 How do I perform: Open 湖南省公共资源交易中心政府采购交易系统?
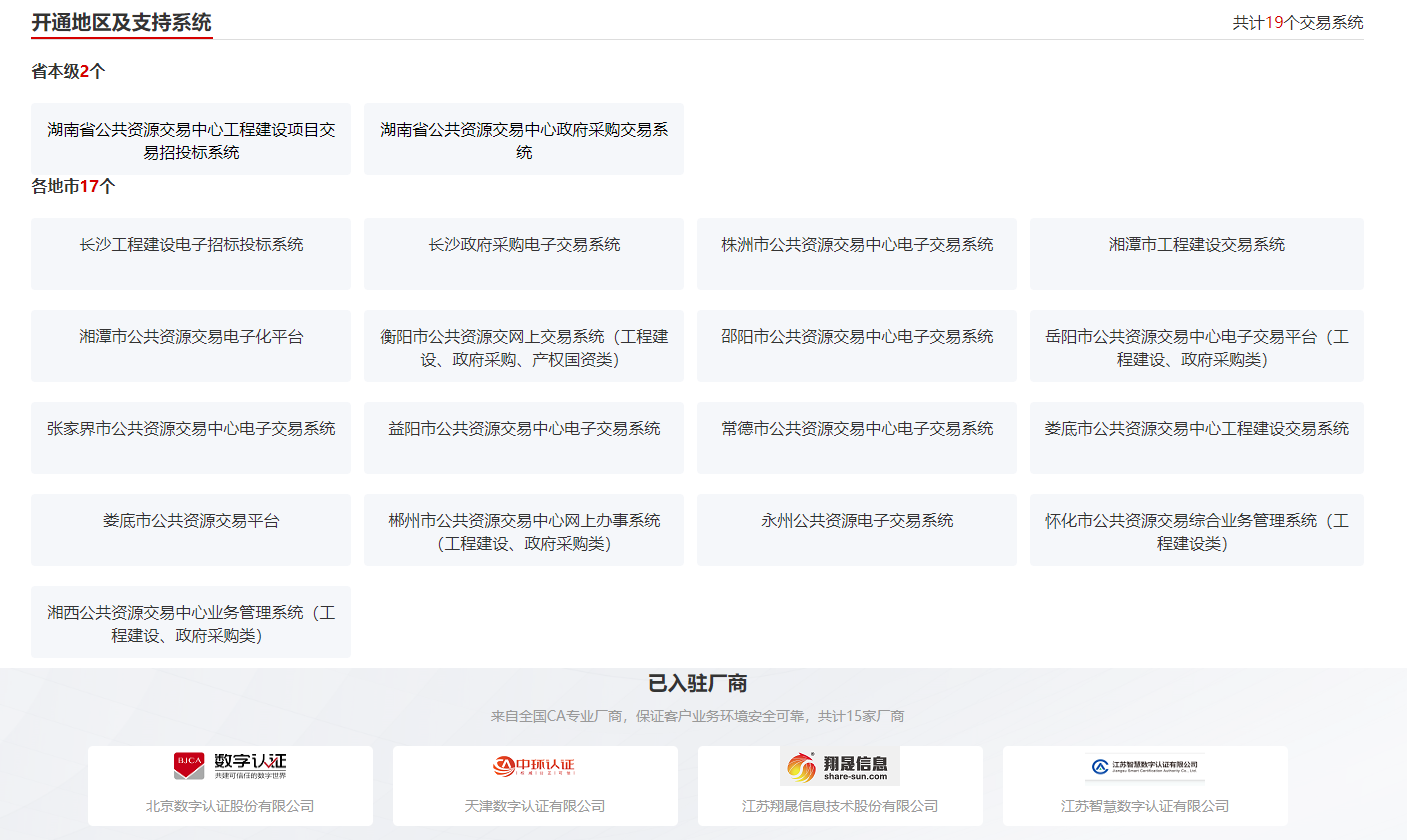[524, 140]
